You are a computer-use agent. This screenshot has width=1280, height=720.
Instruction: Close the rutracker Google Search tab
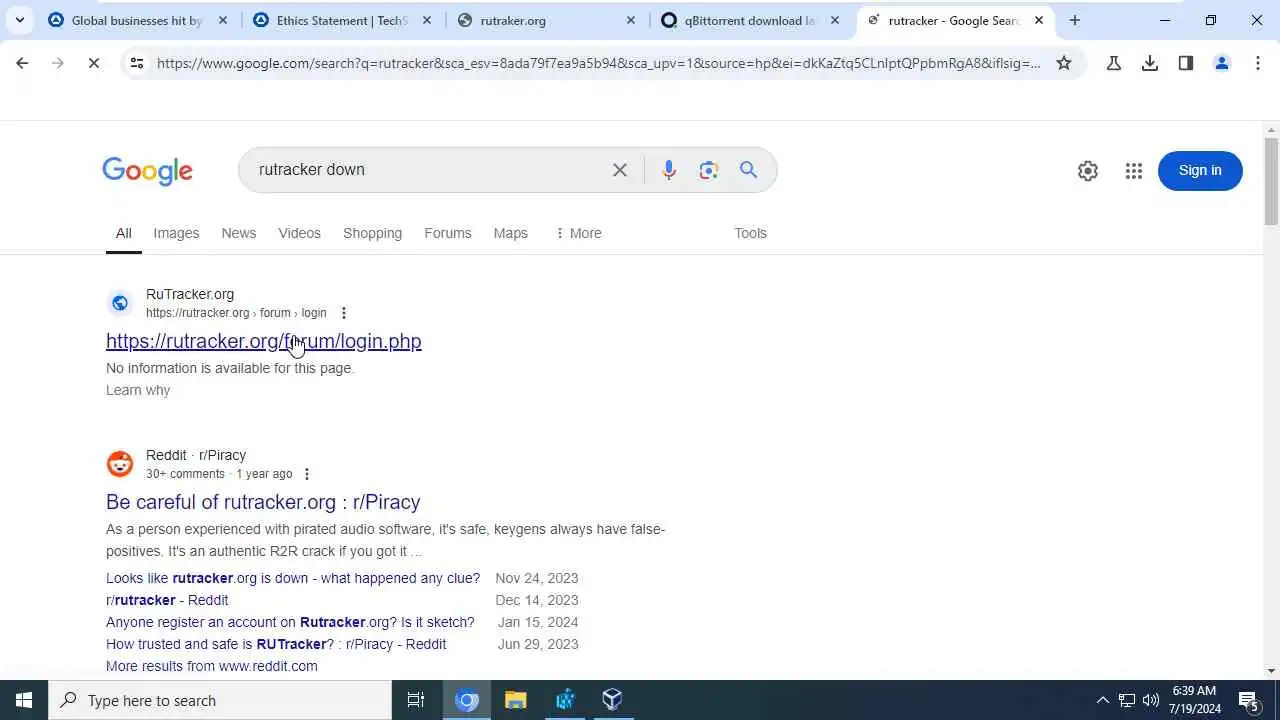[x=1039, y=20]
